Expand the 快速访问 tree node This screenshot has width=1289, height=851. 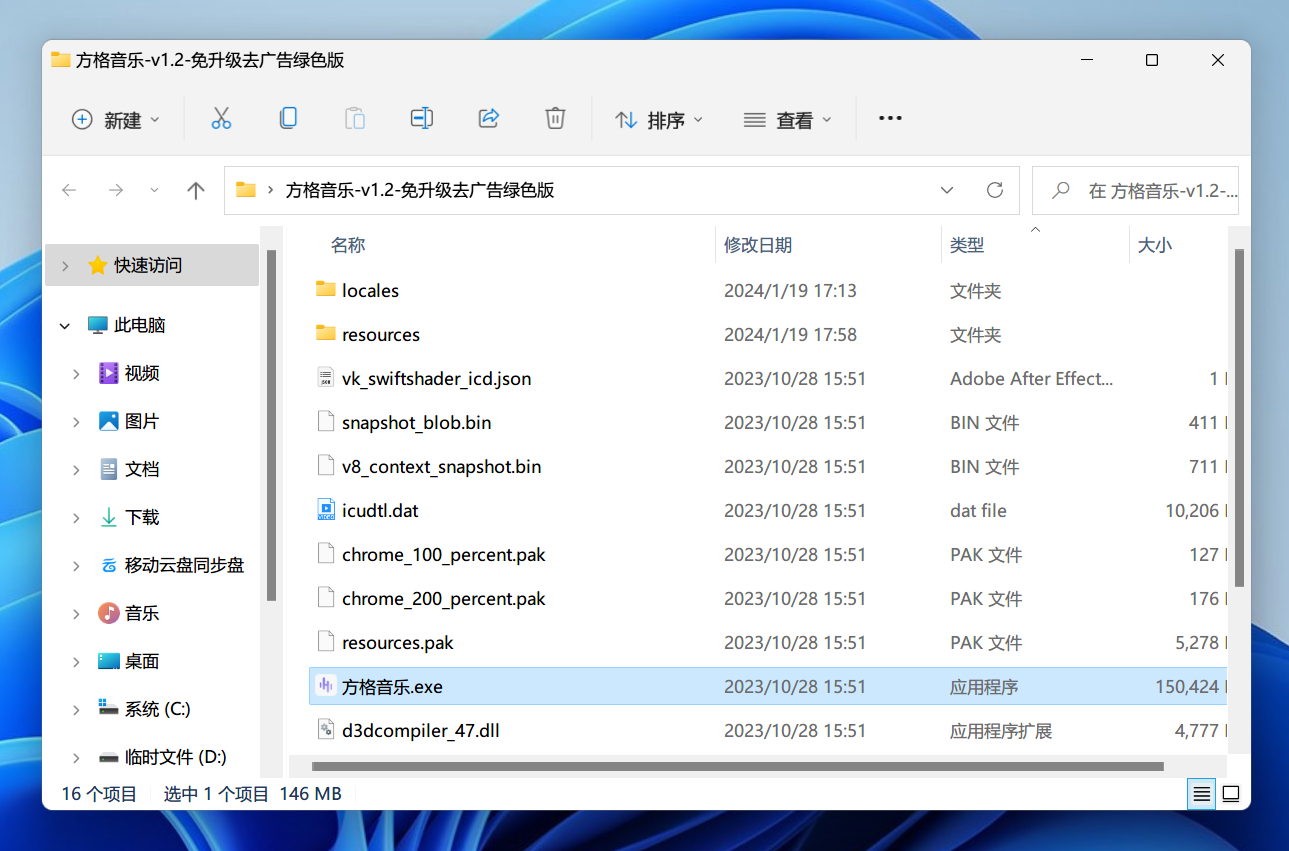click(65, 265)
